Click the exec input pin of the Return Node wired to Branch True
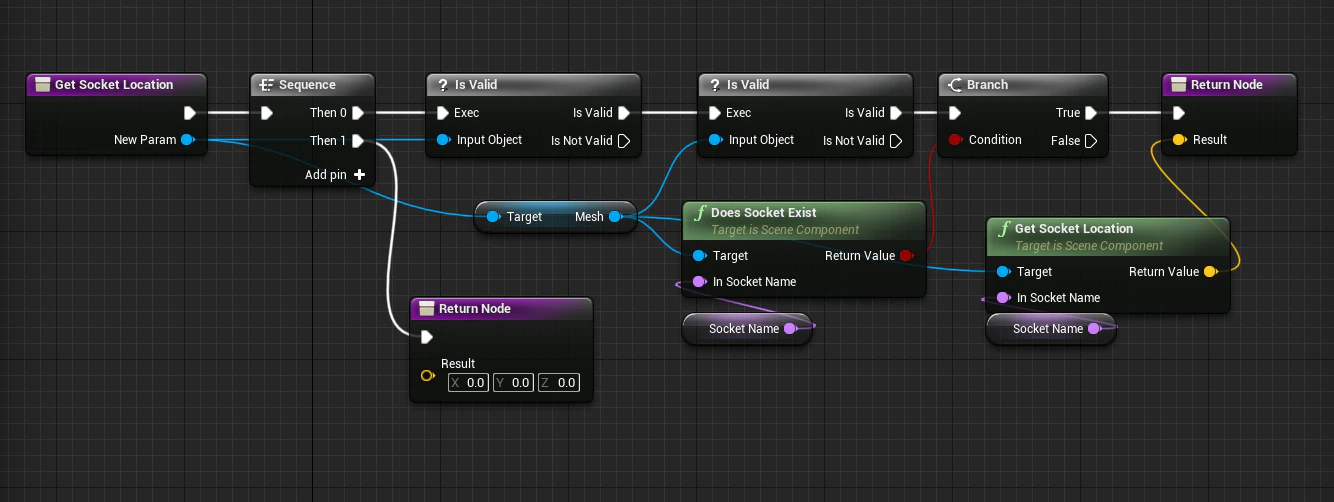 (x=1179, y=113)
